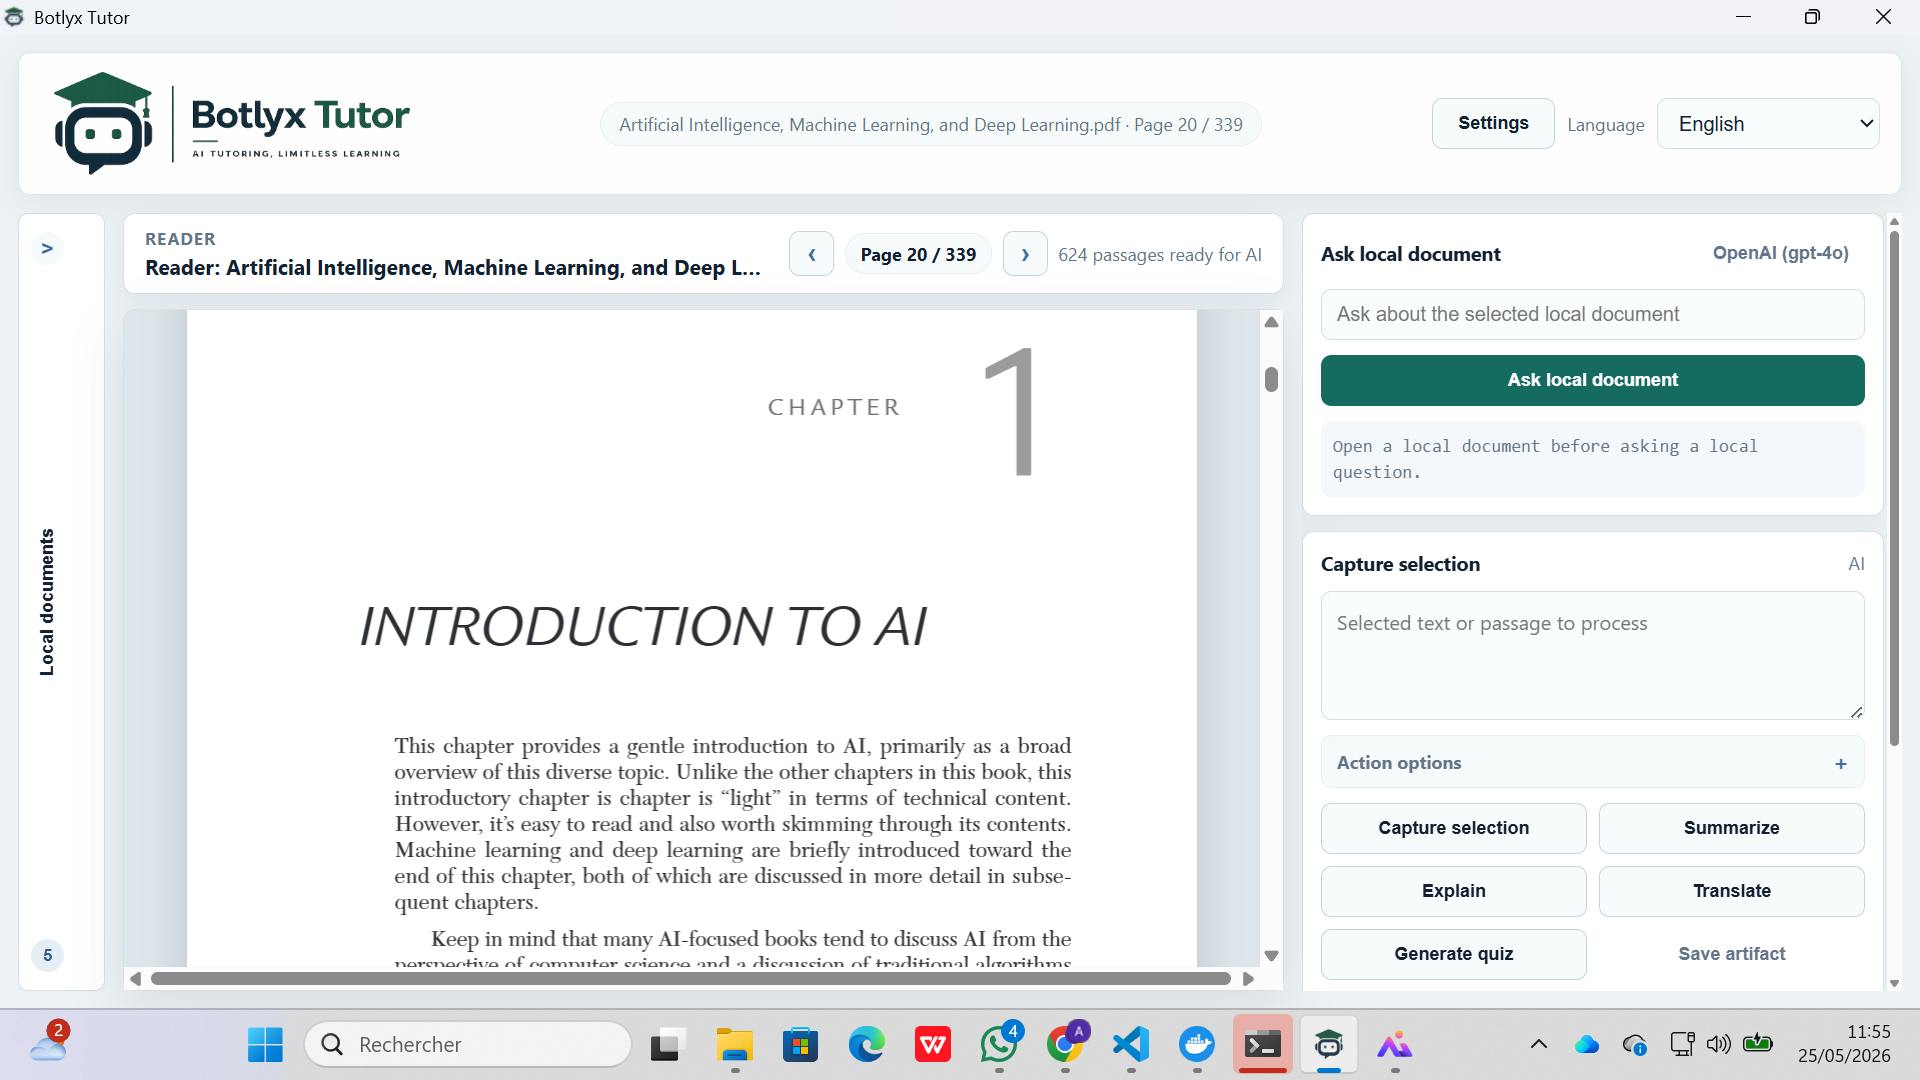The height and width of the screenshot is (1080, 1920).
Task: Expand the Local documents sidebar arrow
Action: [47, 248]
